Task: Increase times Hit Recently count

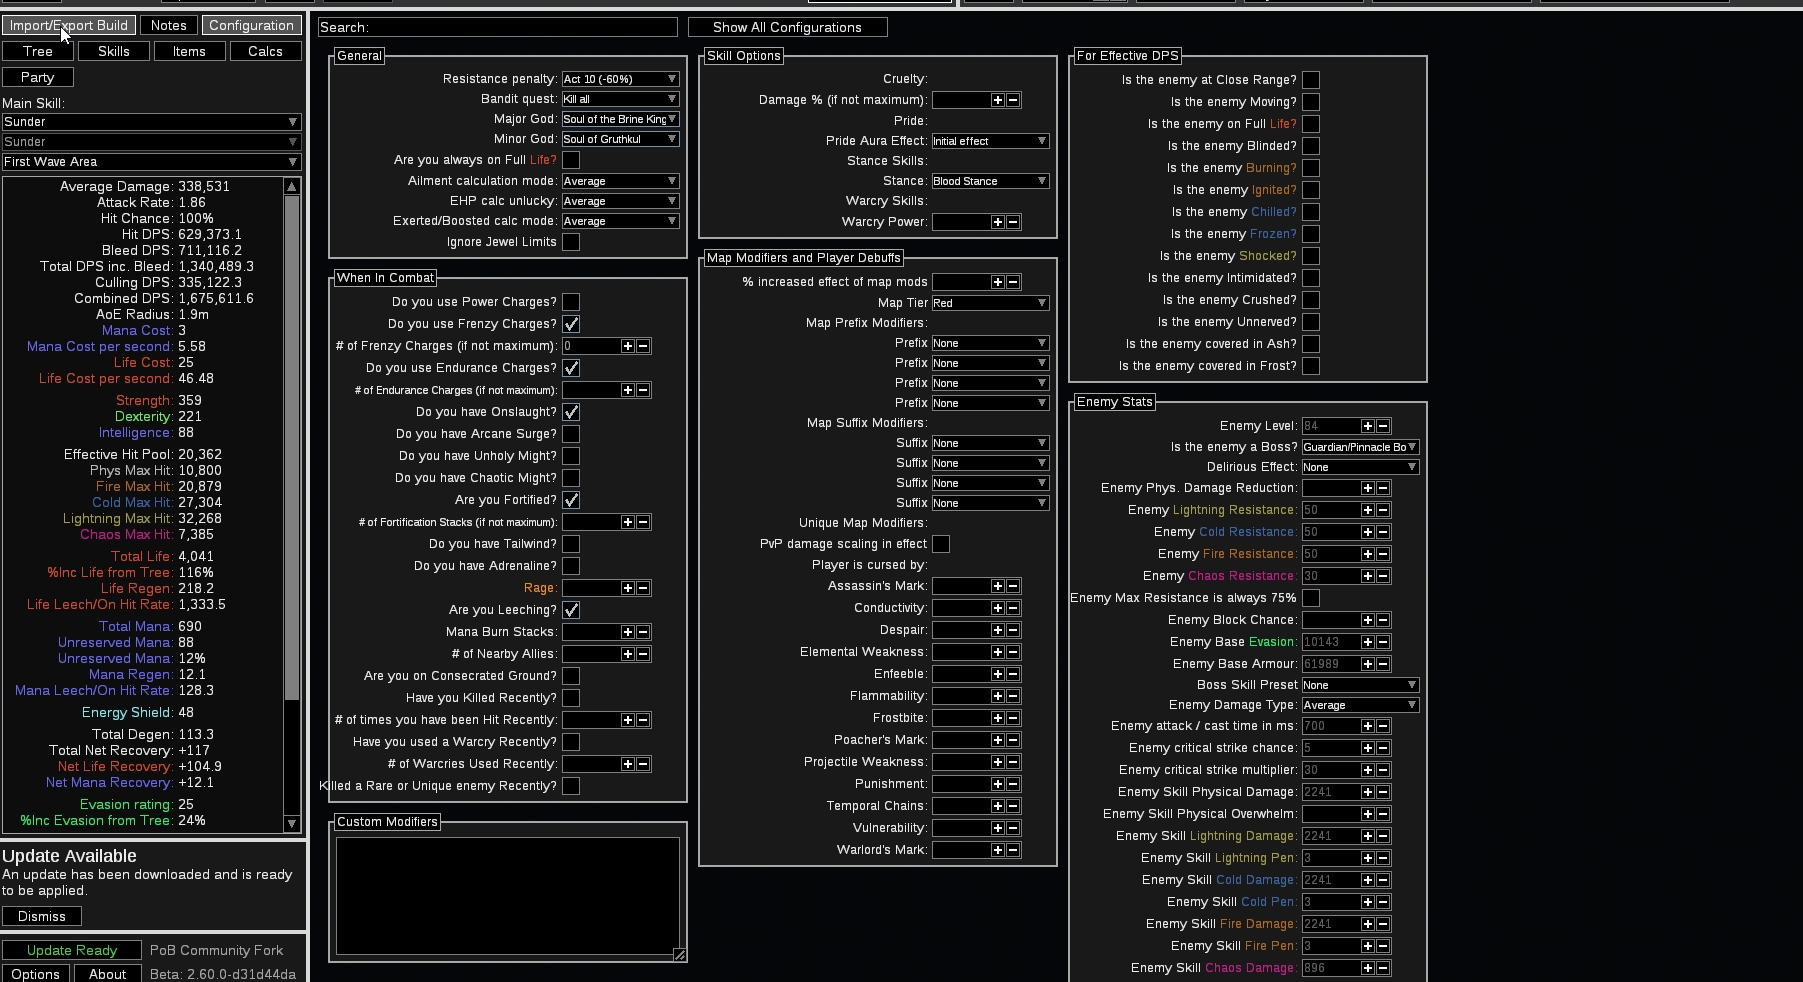Action: (627, 720)
